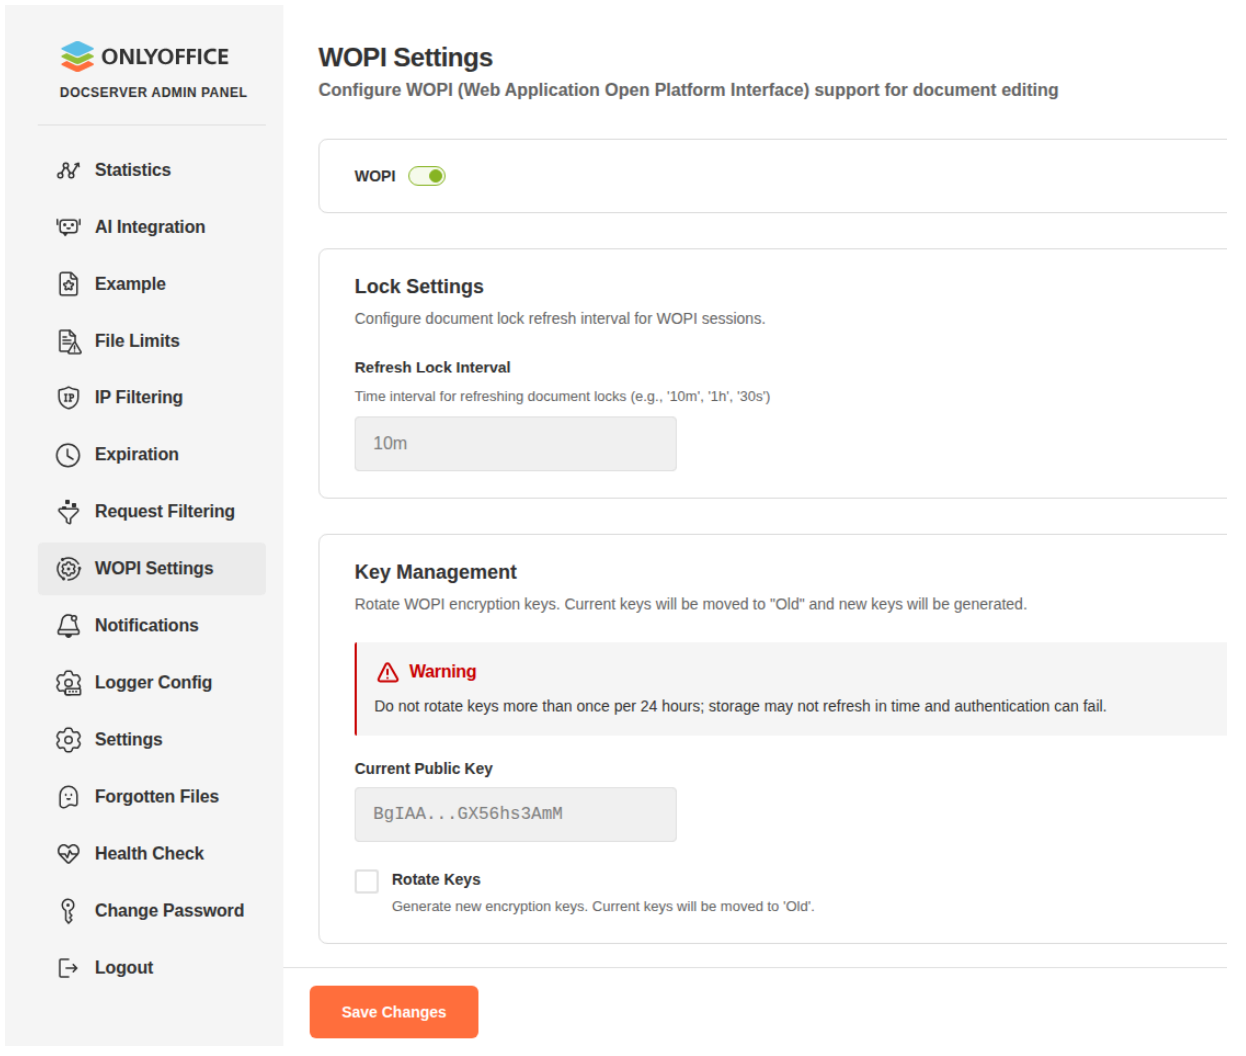Disable the WOPI toggle switch

coord(427,176)
